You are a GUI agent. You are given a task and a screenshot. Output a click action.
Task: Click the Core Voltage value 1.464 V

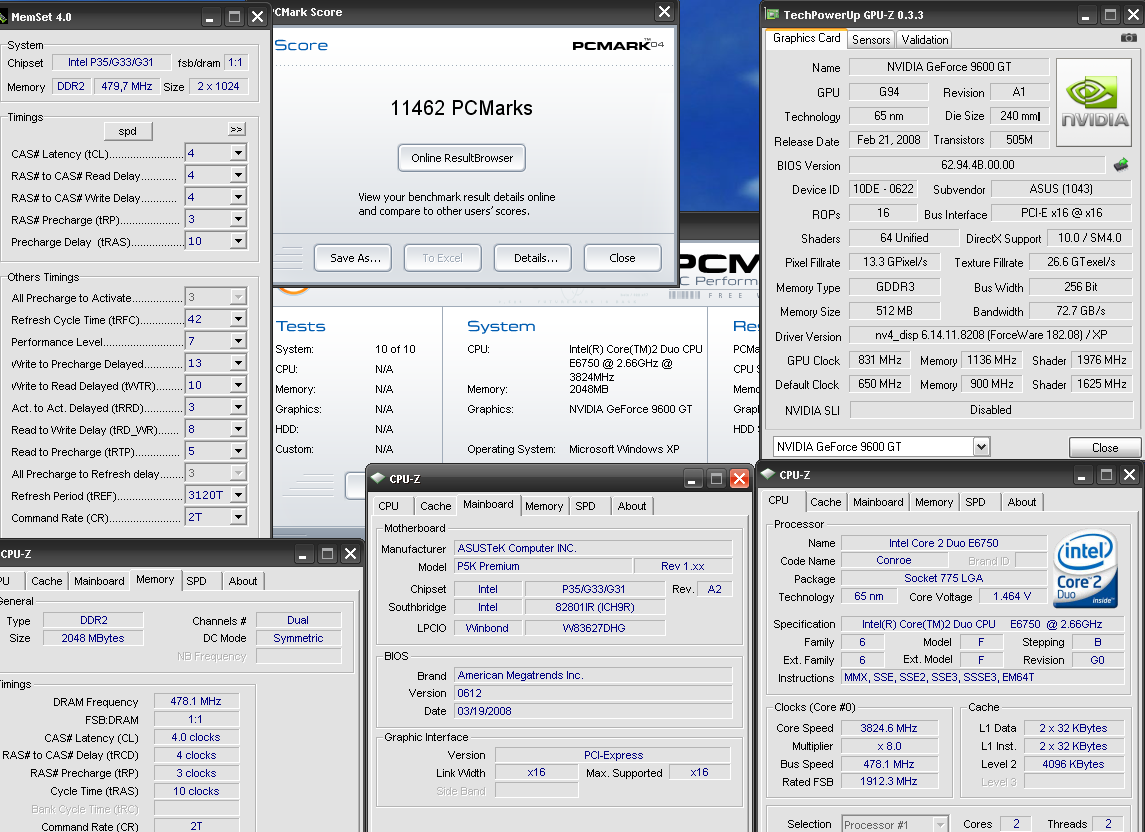coord(1012,597)
